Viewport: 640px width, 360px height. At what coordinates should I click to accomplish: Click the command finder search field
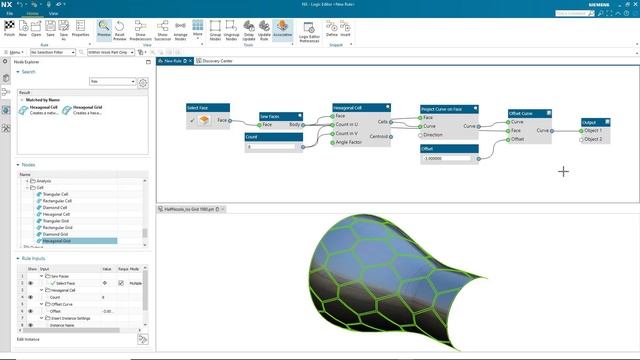[571, 13]
